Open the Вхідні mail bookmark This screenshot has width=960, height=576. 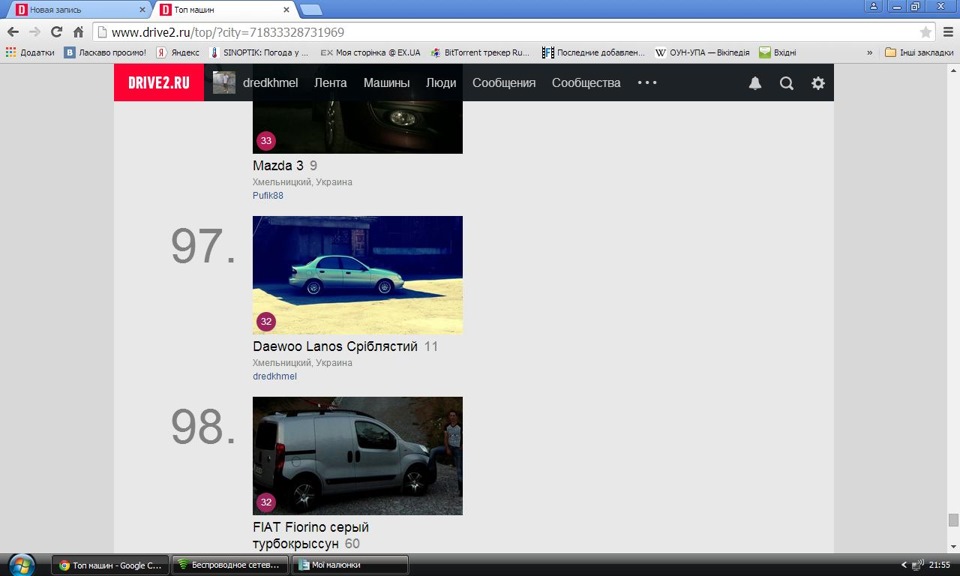pyautogui.click(x=778, y=53)
